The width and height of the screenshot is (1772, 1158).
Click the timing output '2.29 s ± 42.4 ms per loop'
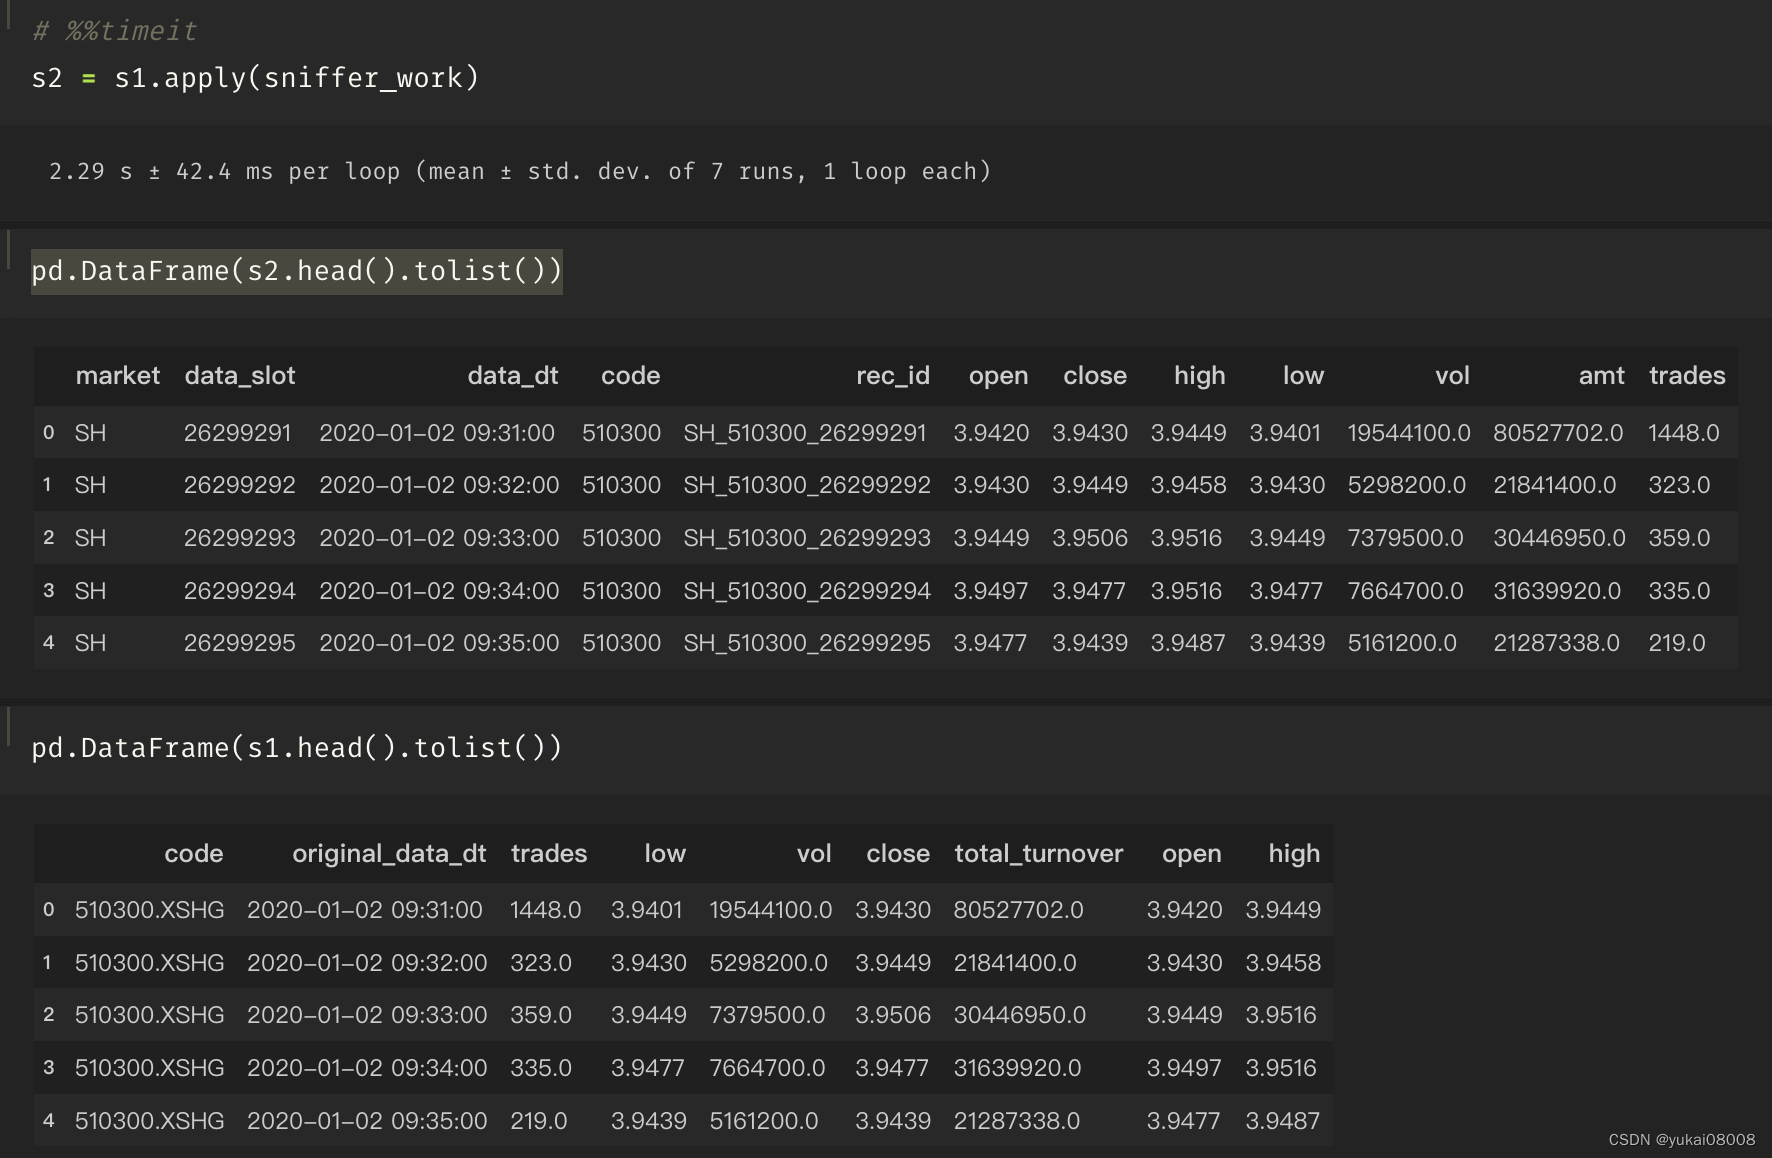[x=520, y=172]
